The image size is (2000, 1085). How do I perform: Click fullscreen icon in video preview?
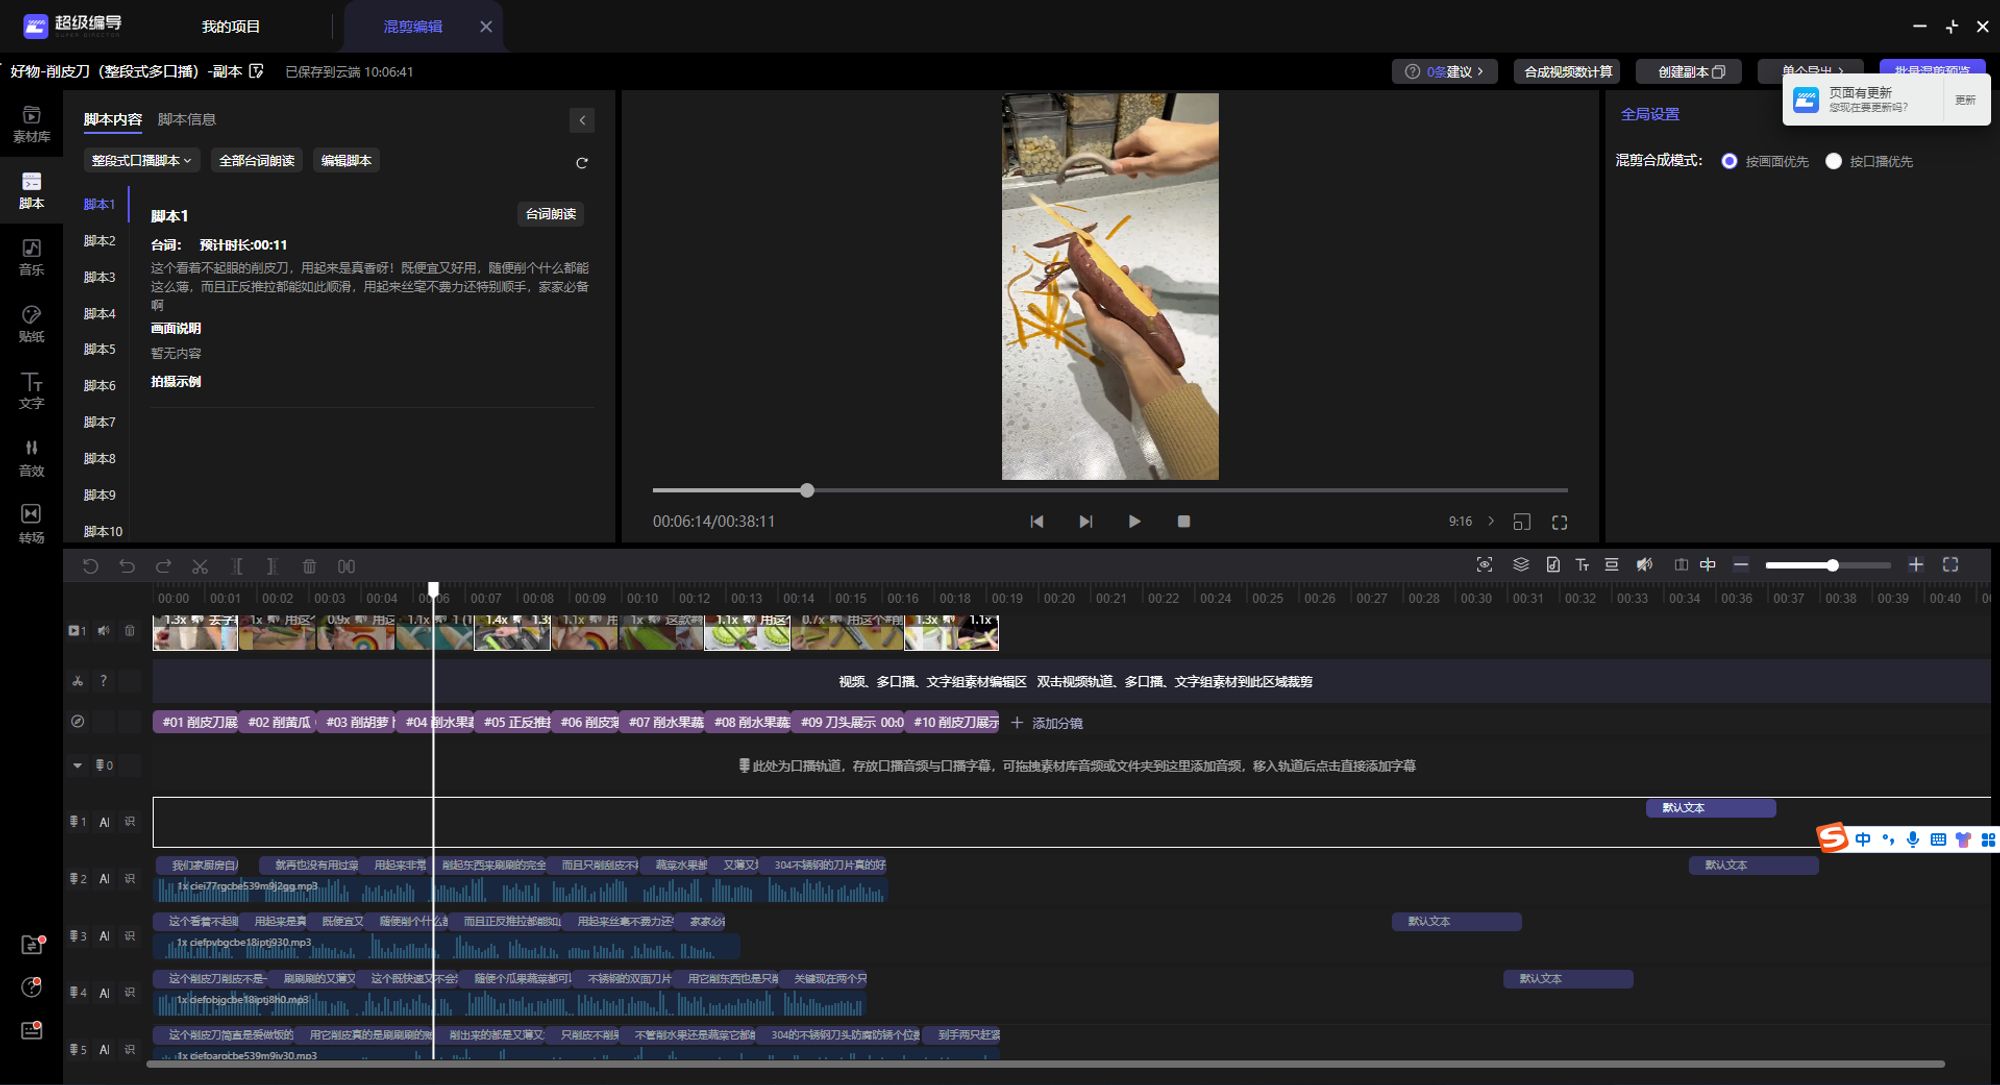click(1559, 522)
